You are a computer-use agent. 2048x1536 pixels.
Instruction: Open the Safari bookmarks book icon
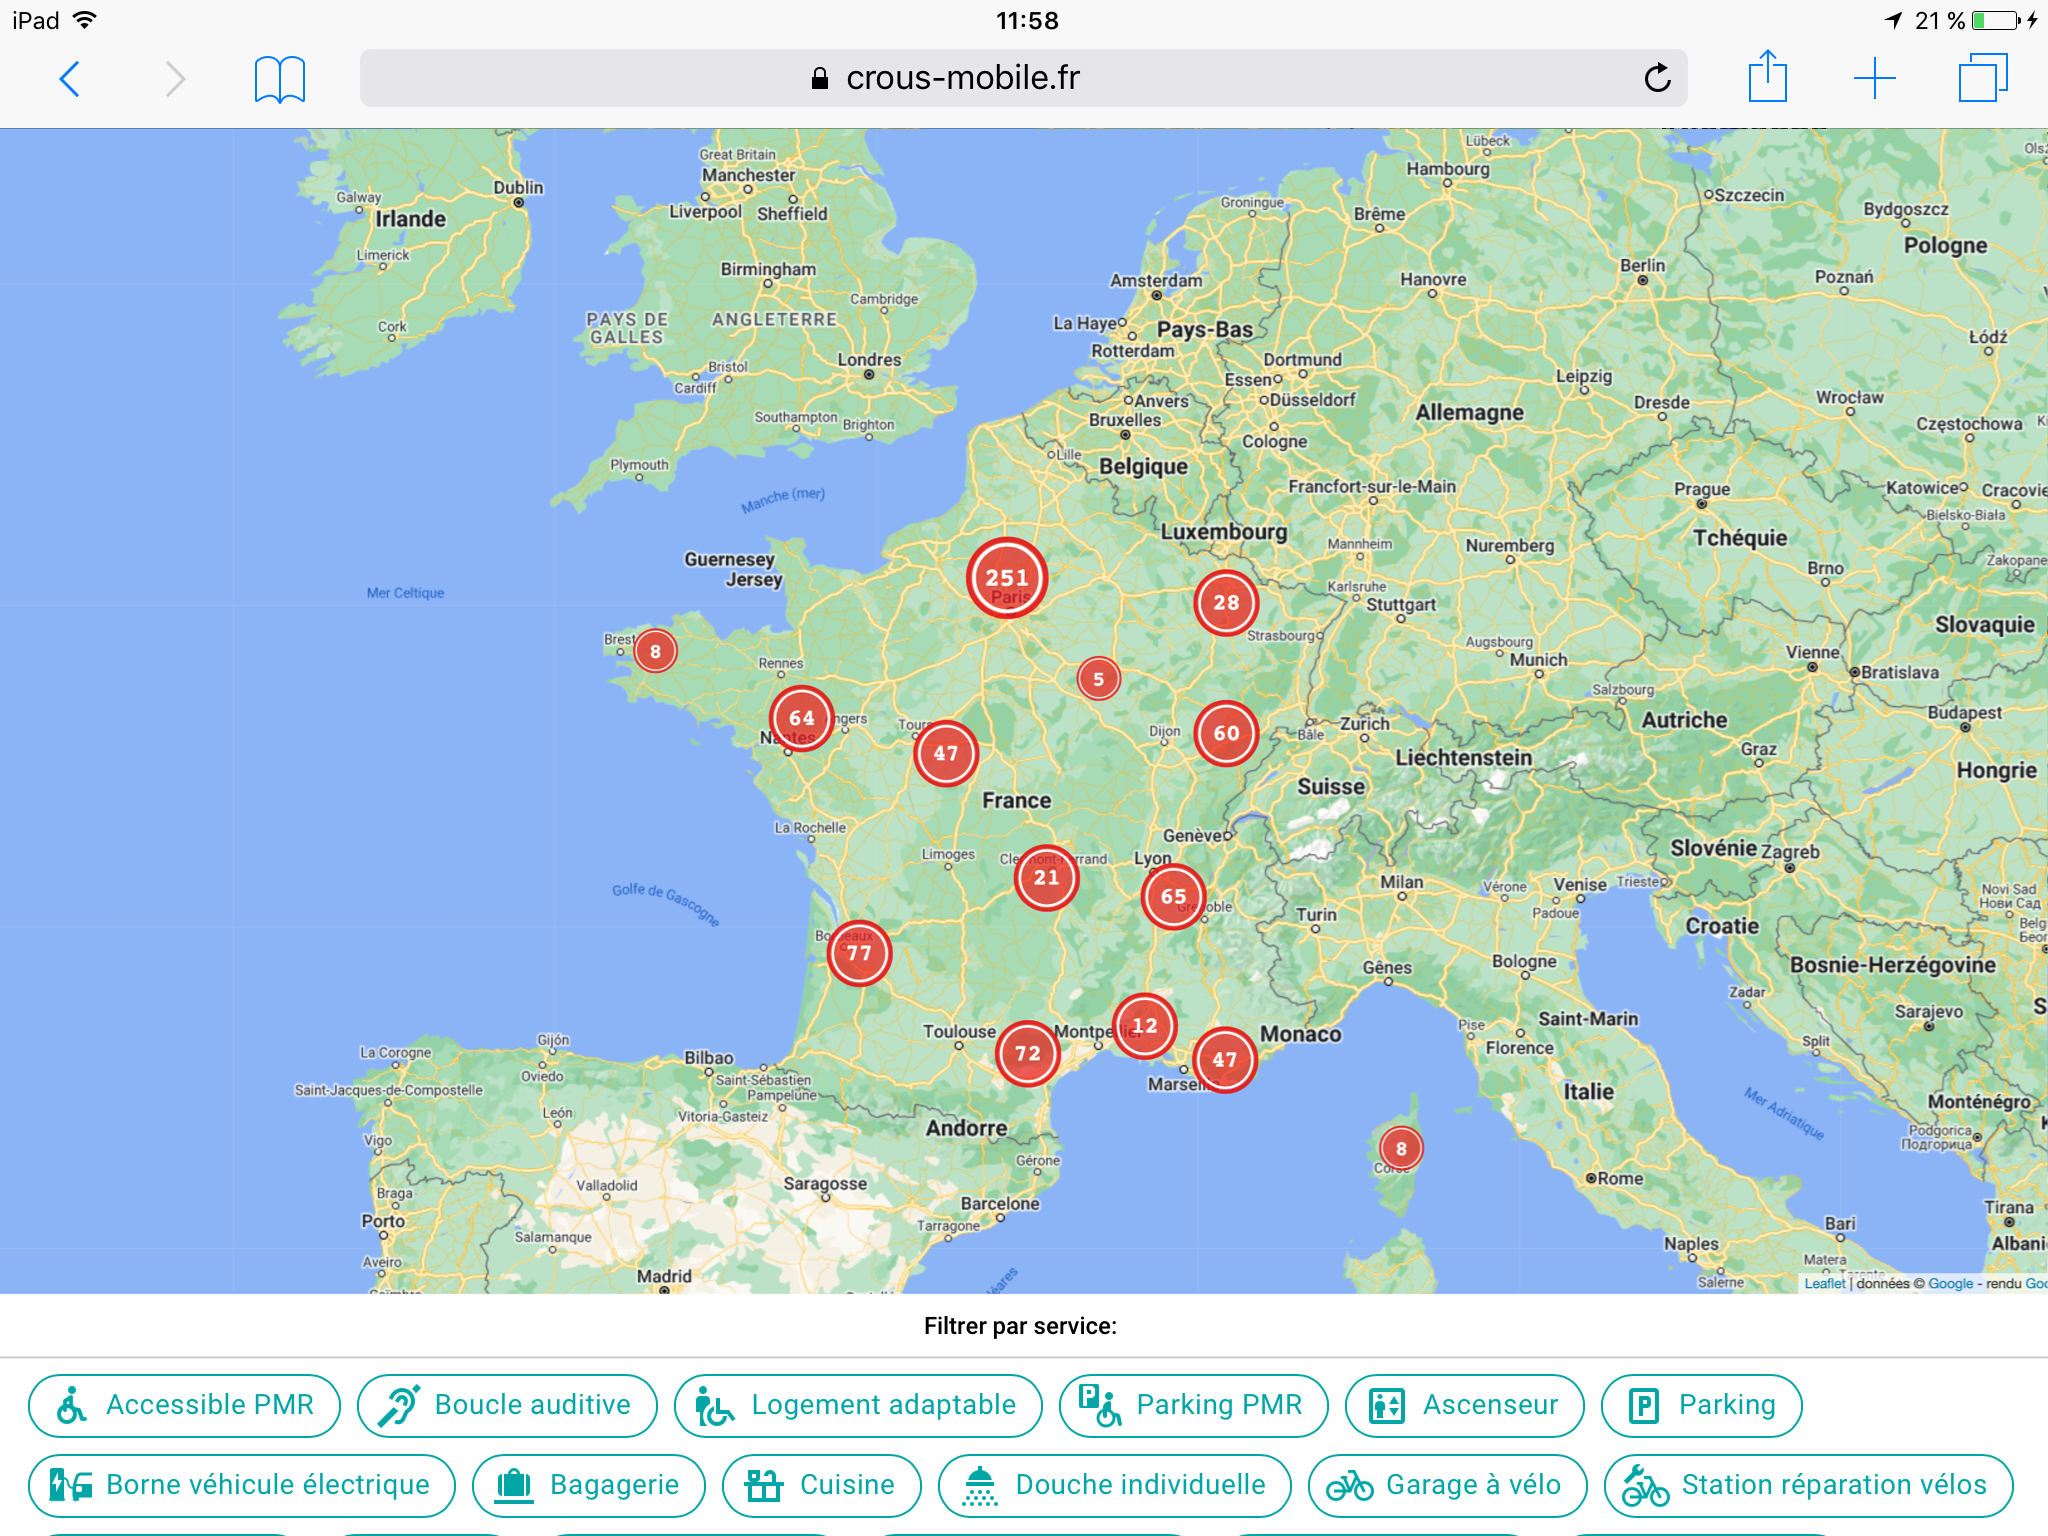coord(280,79)
